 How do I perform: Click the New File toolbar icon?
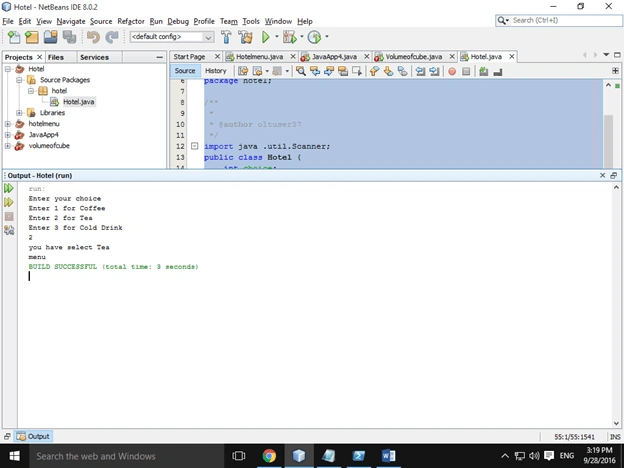point(14,37)
